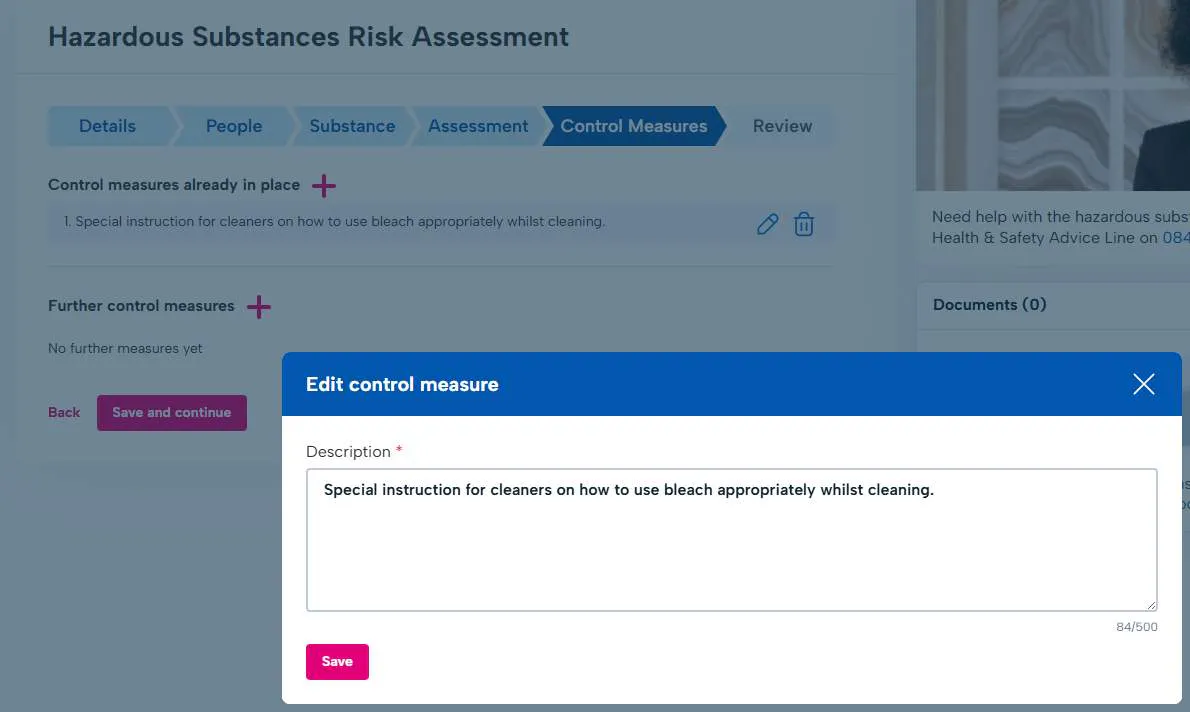
Task: Open the Documents (0) panel header
Action: pos(990,305)
